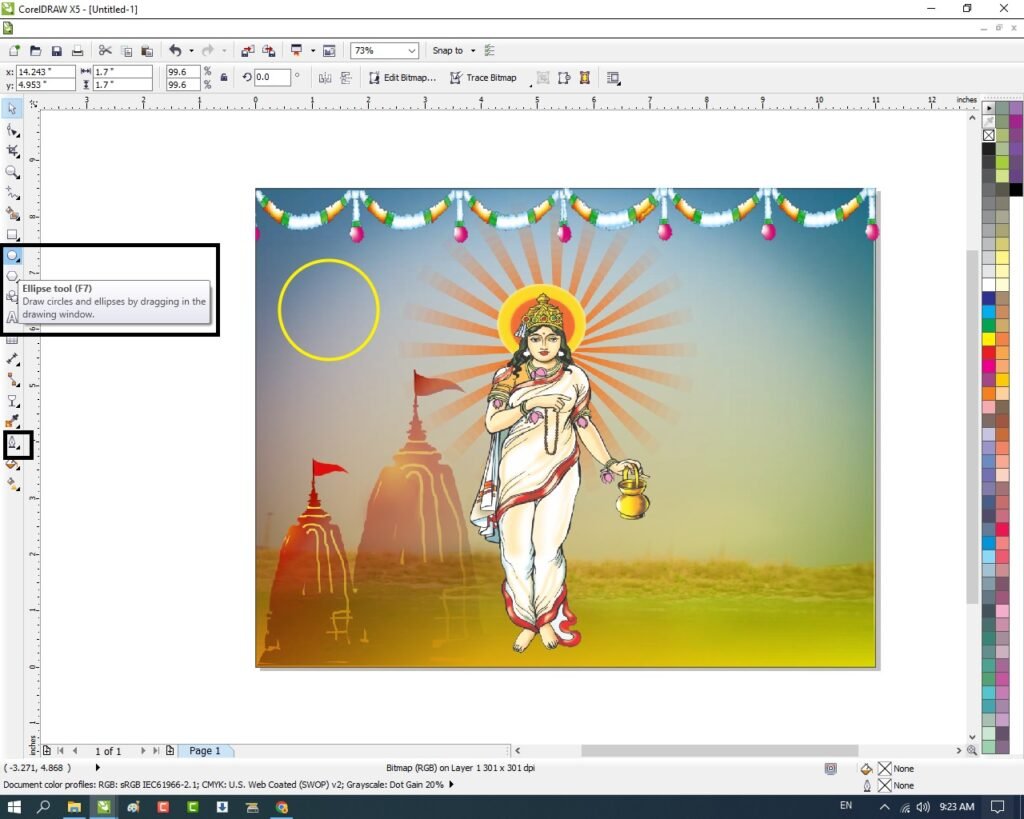Open taskbar search magnifier
Viewport: 1024px width, 819px height.
(43, 807)
